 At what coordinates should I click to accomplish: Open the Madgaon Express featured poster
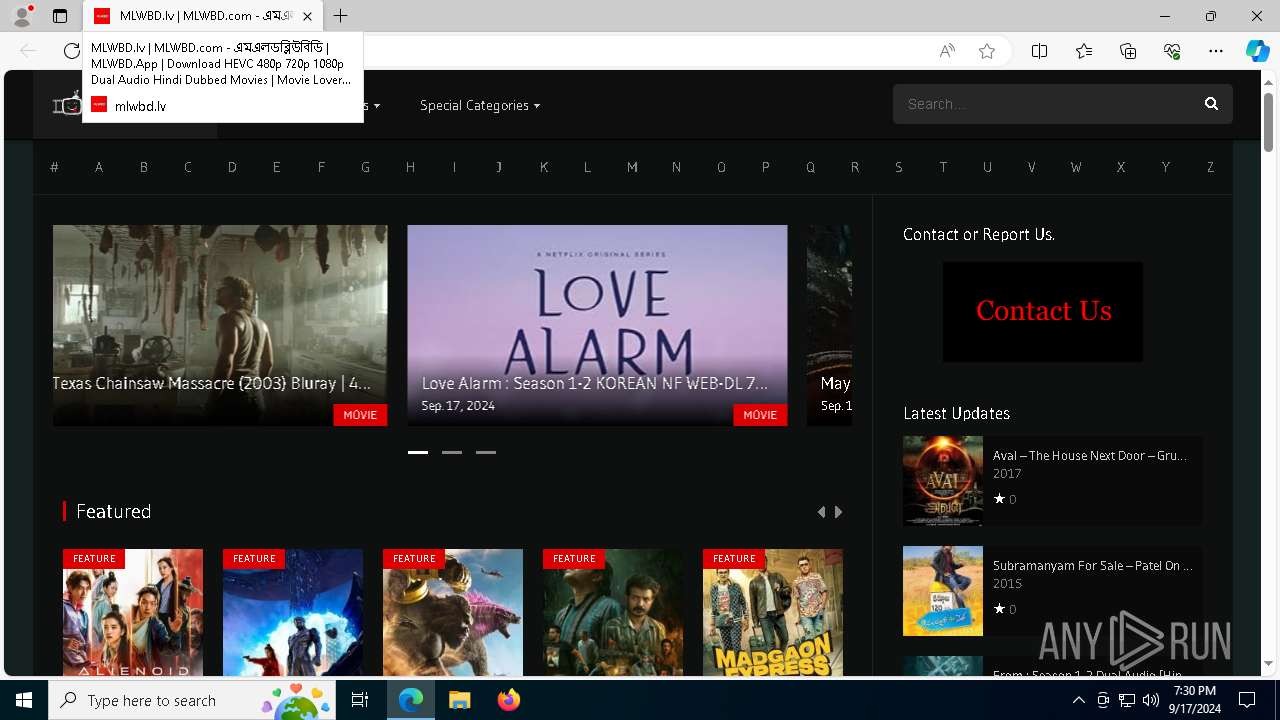(x=773, y=612)
